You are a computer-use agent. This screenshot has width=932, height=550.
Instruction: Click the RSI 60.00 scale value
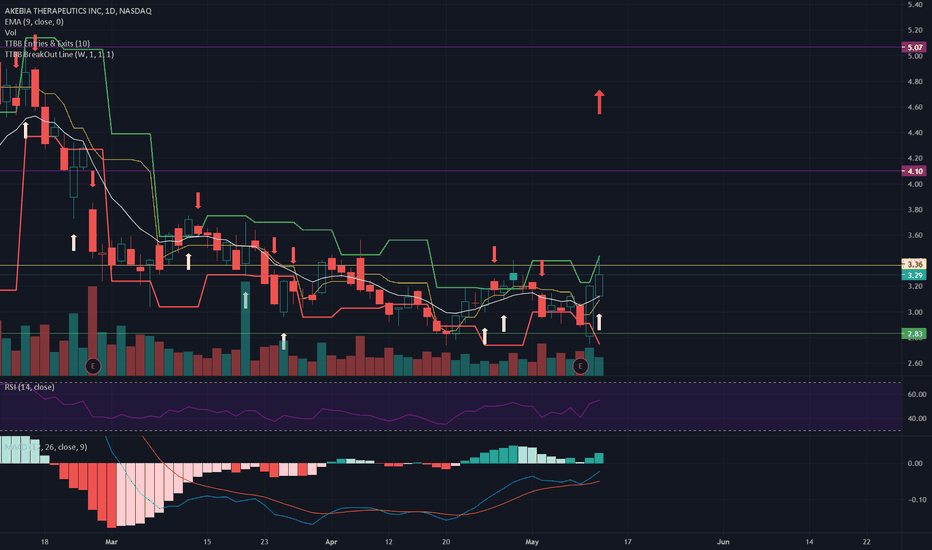(x=917, y=394)
